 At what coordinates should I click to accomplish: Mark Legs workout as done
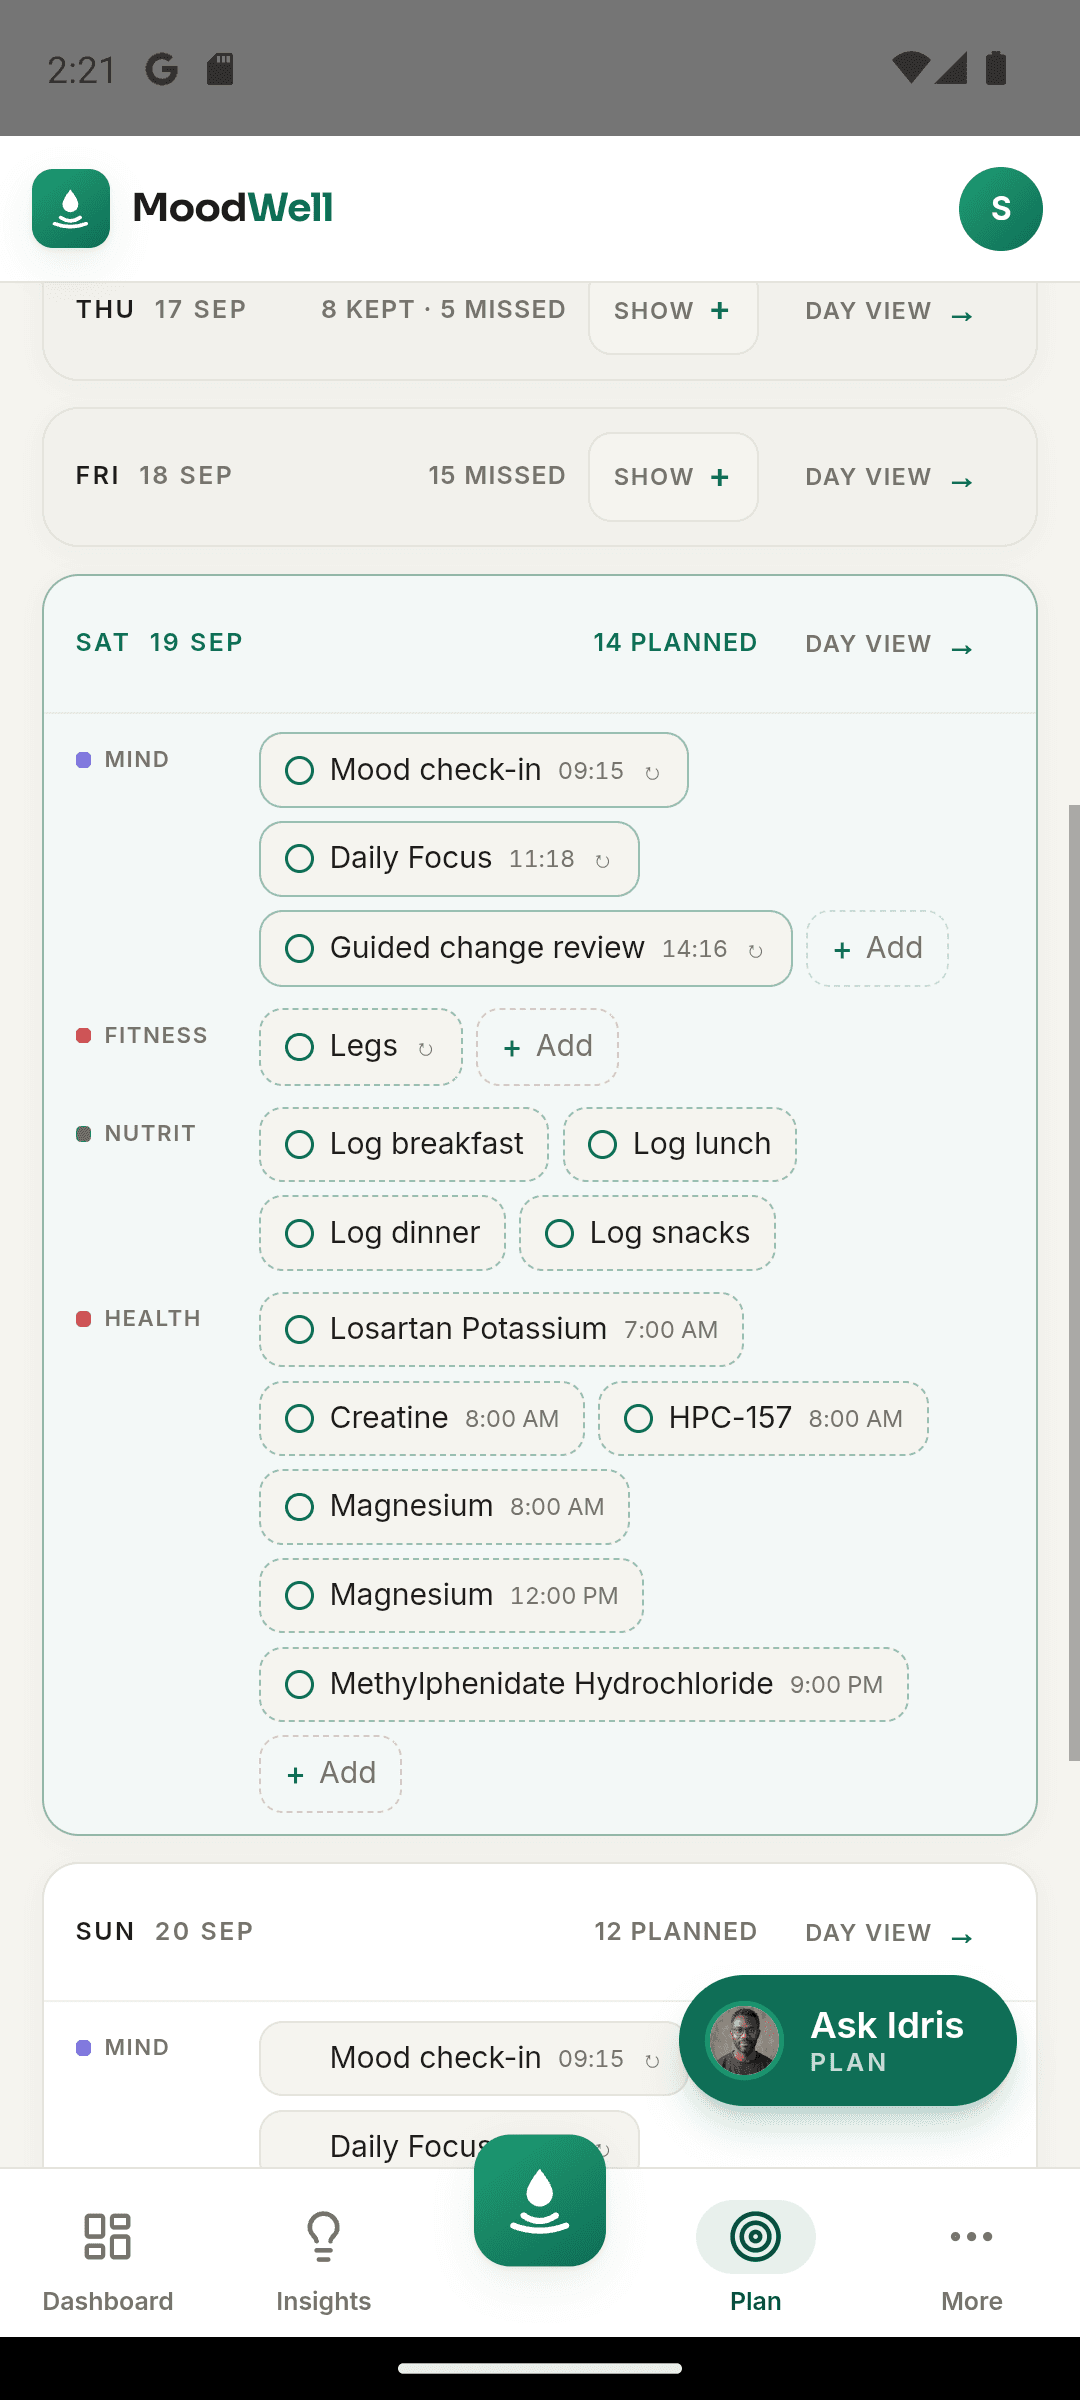[299, 1047]
